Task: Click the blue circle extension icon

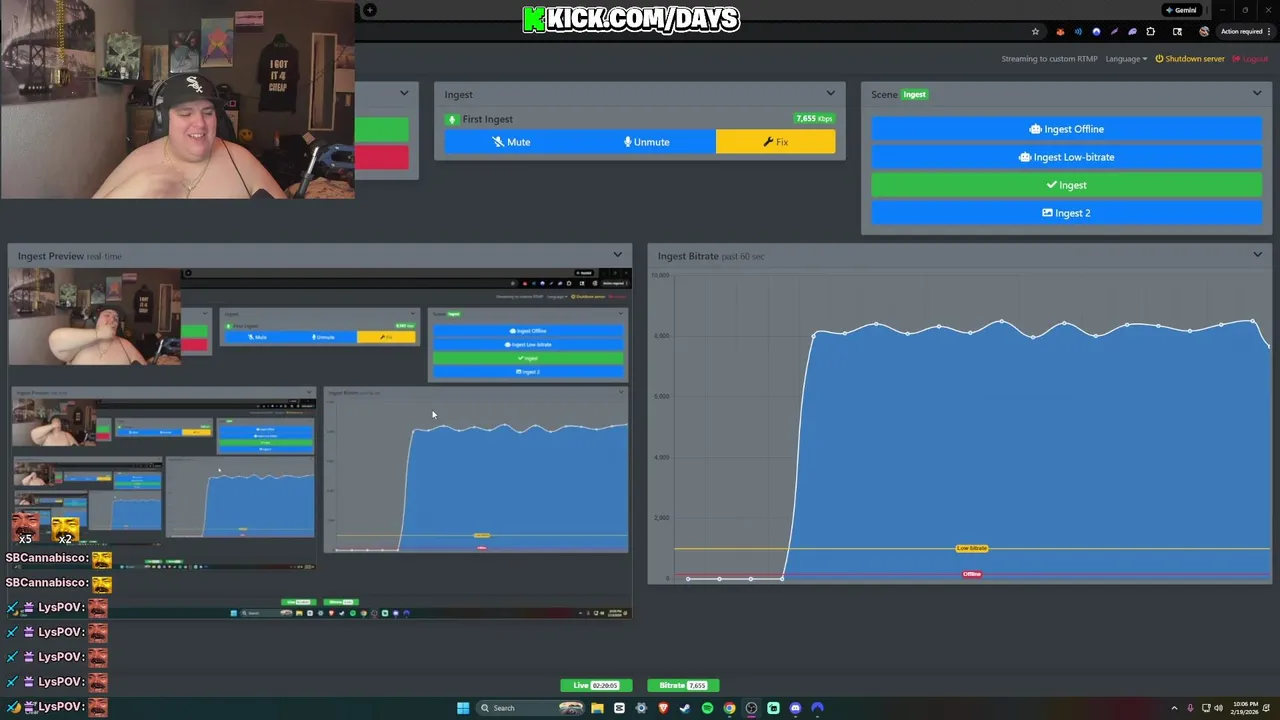Action: click(1096, 31)
